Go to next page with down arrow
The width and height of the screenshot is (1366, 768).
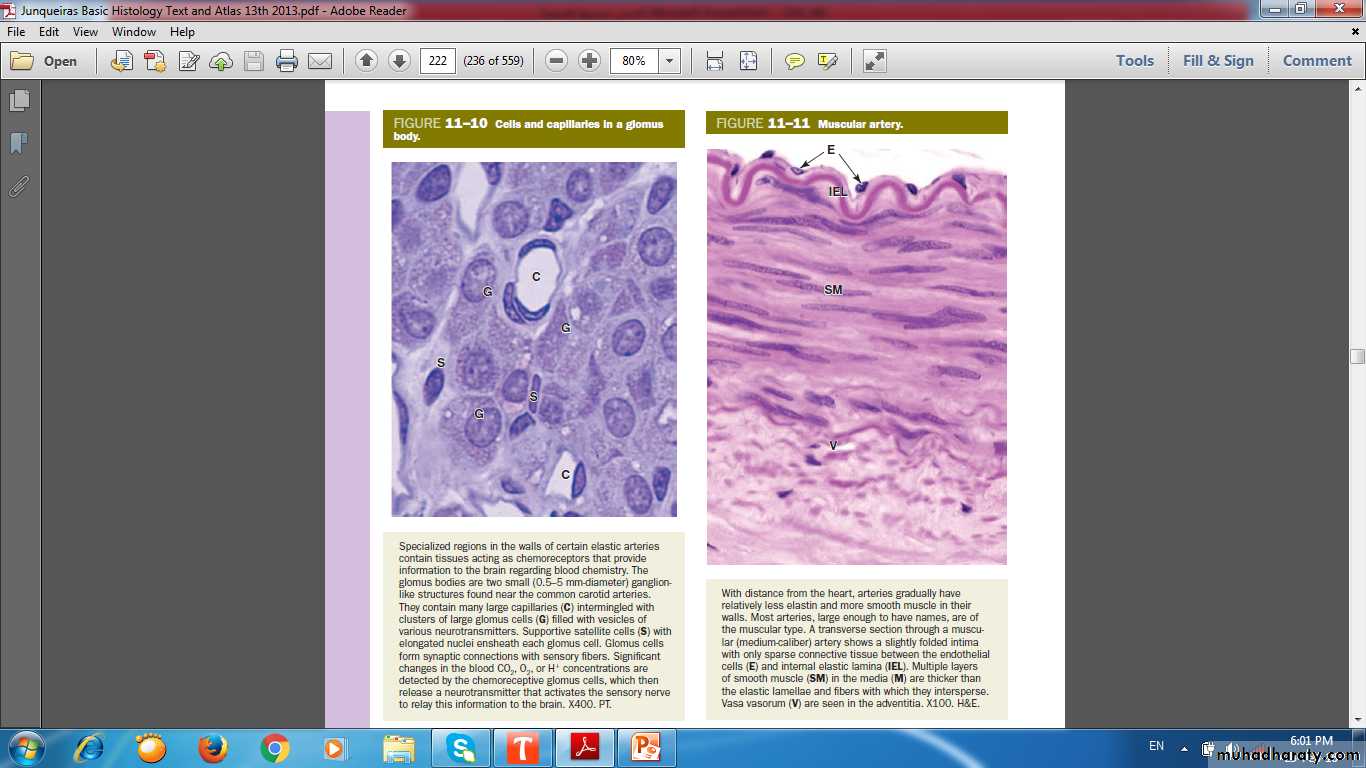coord(399,61)
